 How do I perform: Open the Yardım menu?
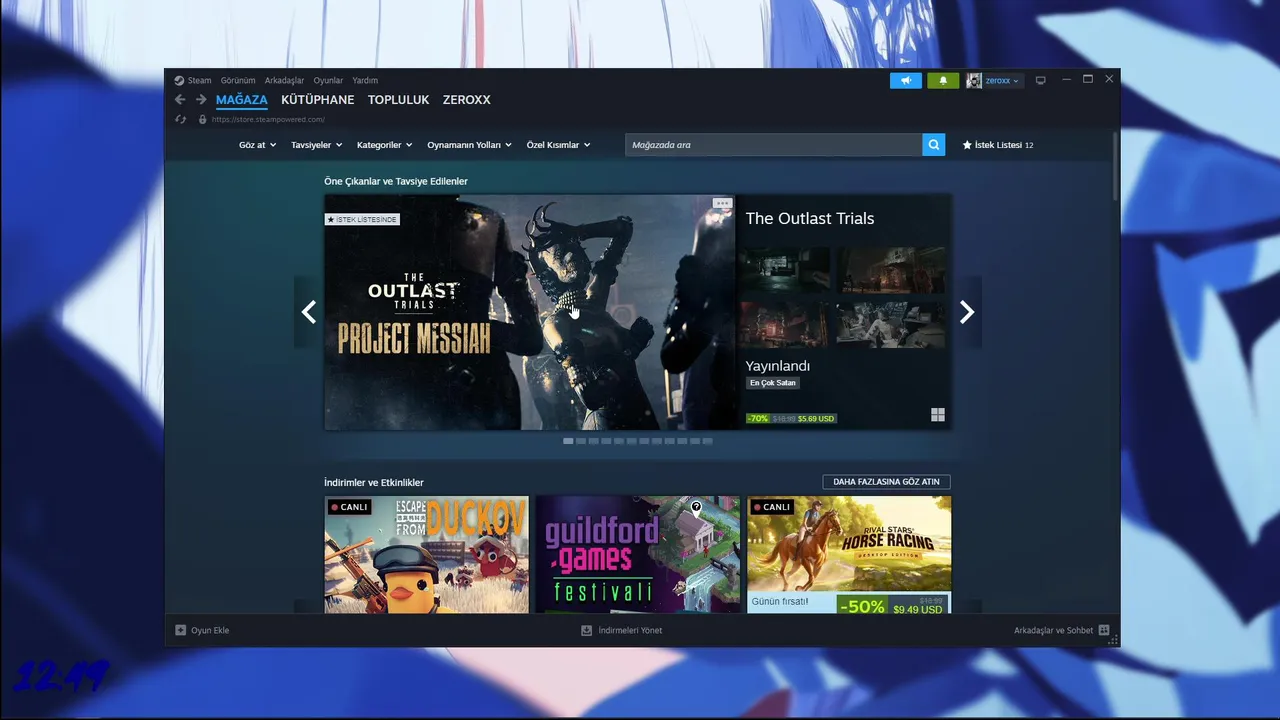[365, 80]
